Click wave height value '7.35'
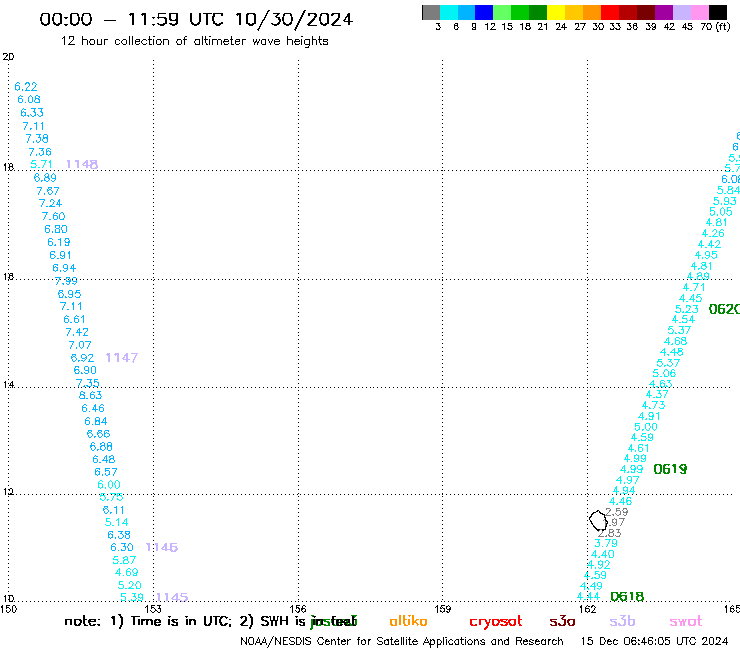The image size is (740, 650). tap(88, 383)
